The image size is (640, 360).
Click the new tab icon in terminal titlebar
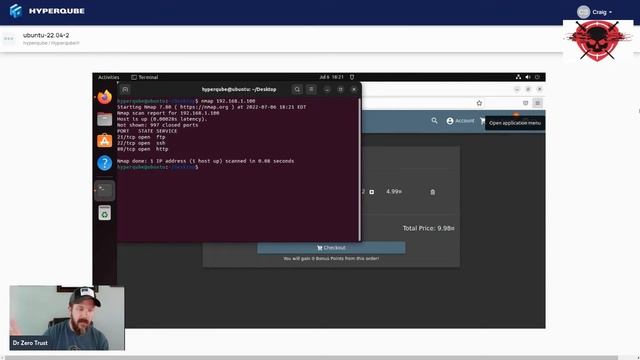tap(125, 89)
